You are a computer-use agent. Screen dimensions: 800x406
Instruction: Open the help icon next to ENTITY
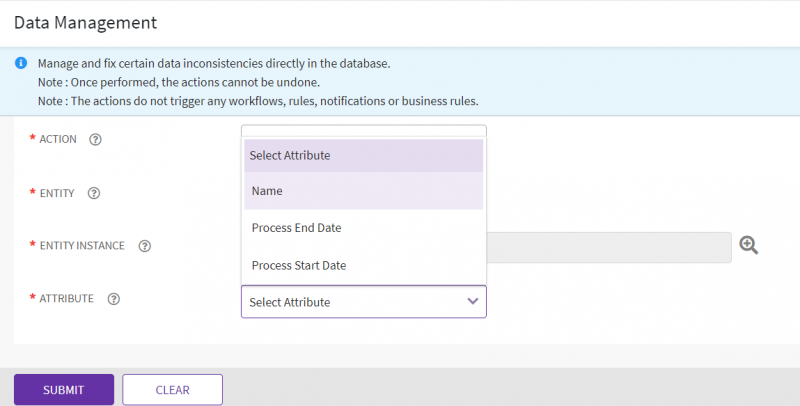pyautogui.click(x=94, y=193)
